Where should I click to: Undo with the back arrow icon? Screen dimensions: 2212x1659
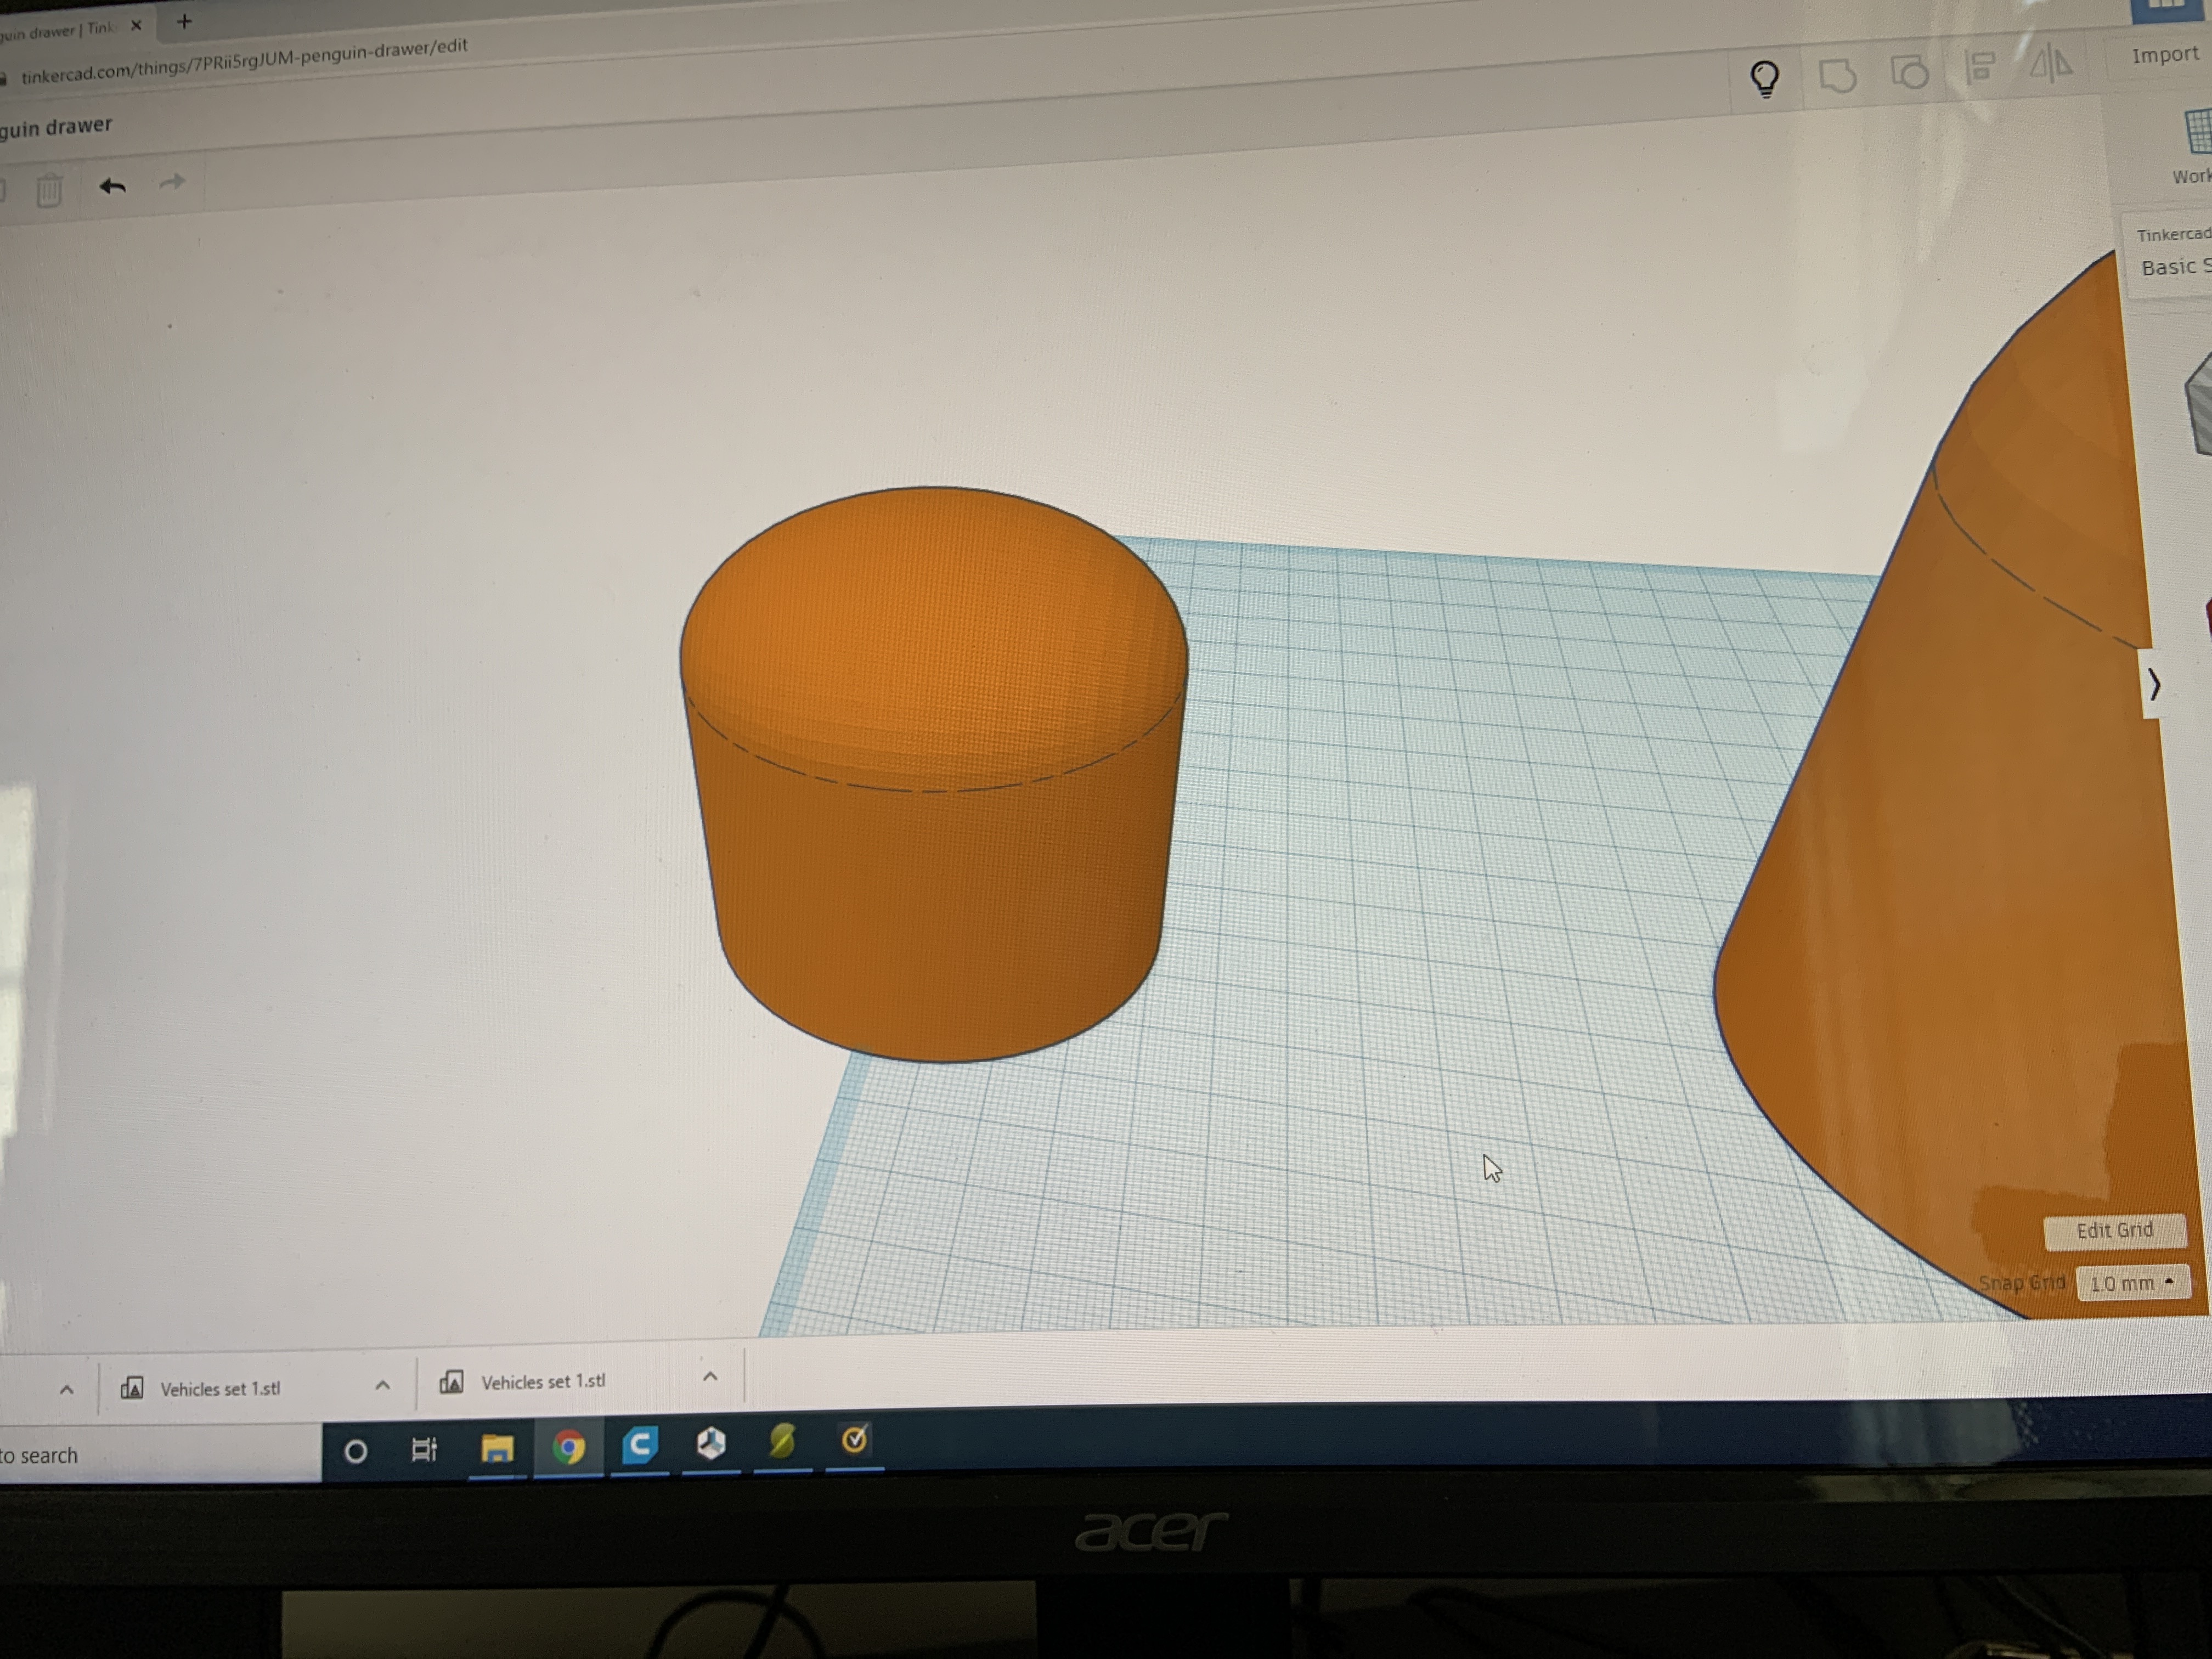[112, 186]
